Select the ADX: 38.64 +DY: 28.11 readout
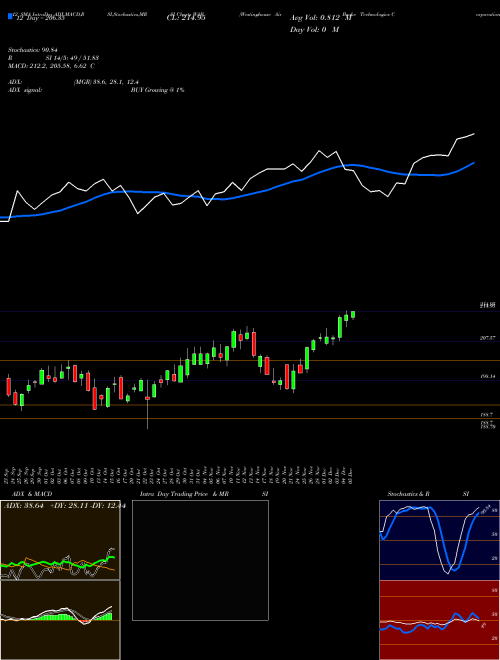 pos(65,506)
